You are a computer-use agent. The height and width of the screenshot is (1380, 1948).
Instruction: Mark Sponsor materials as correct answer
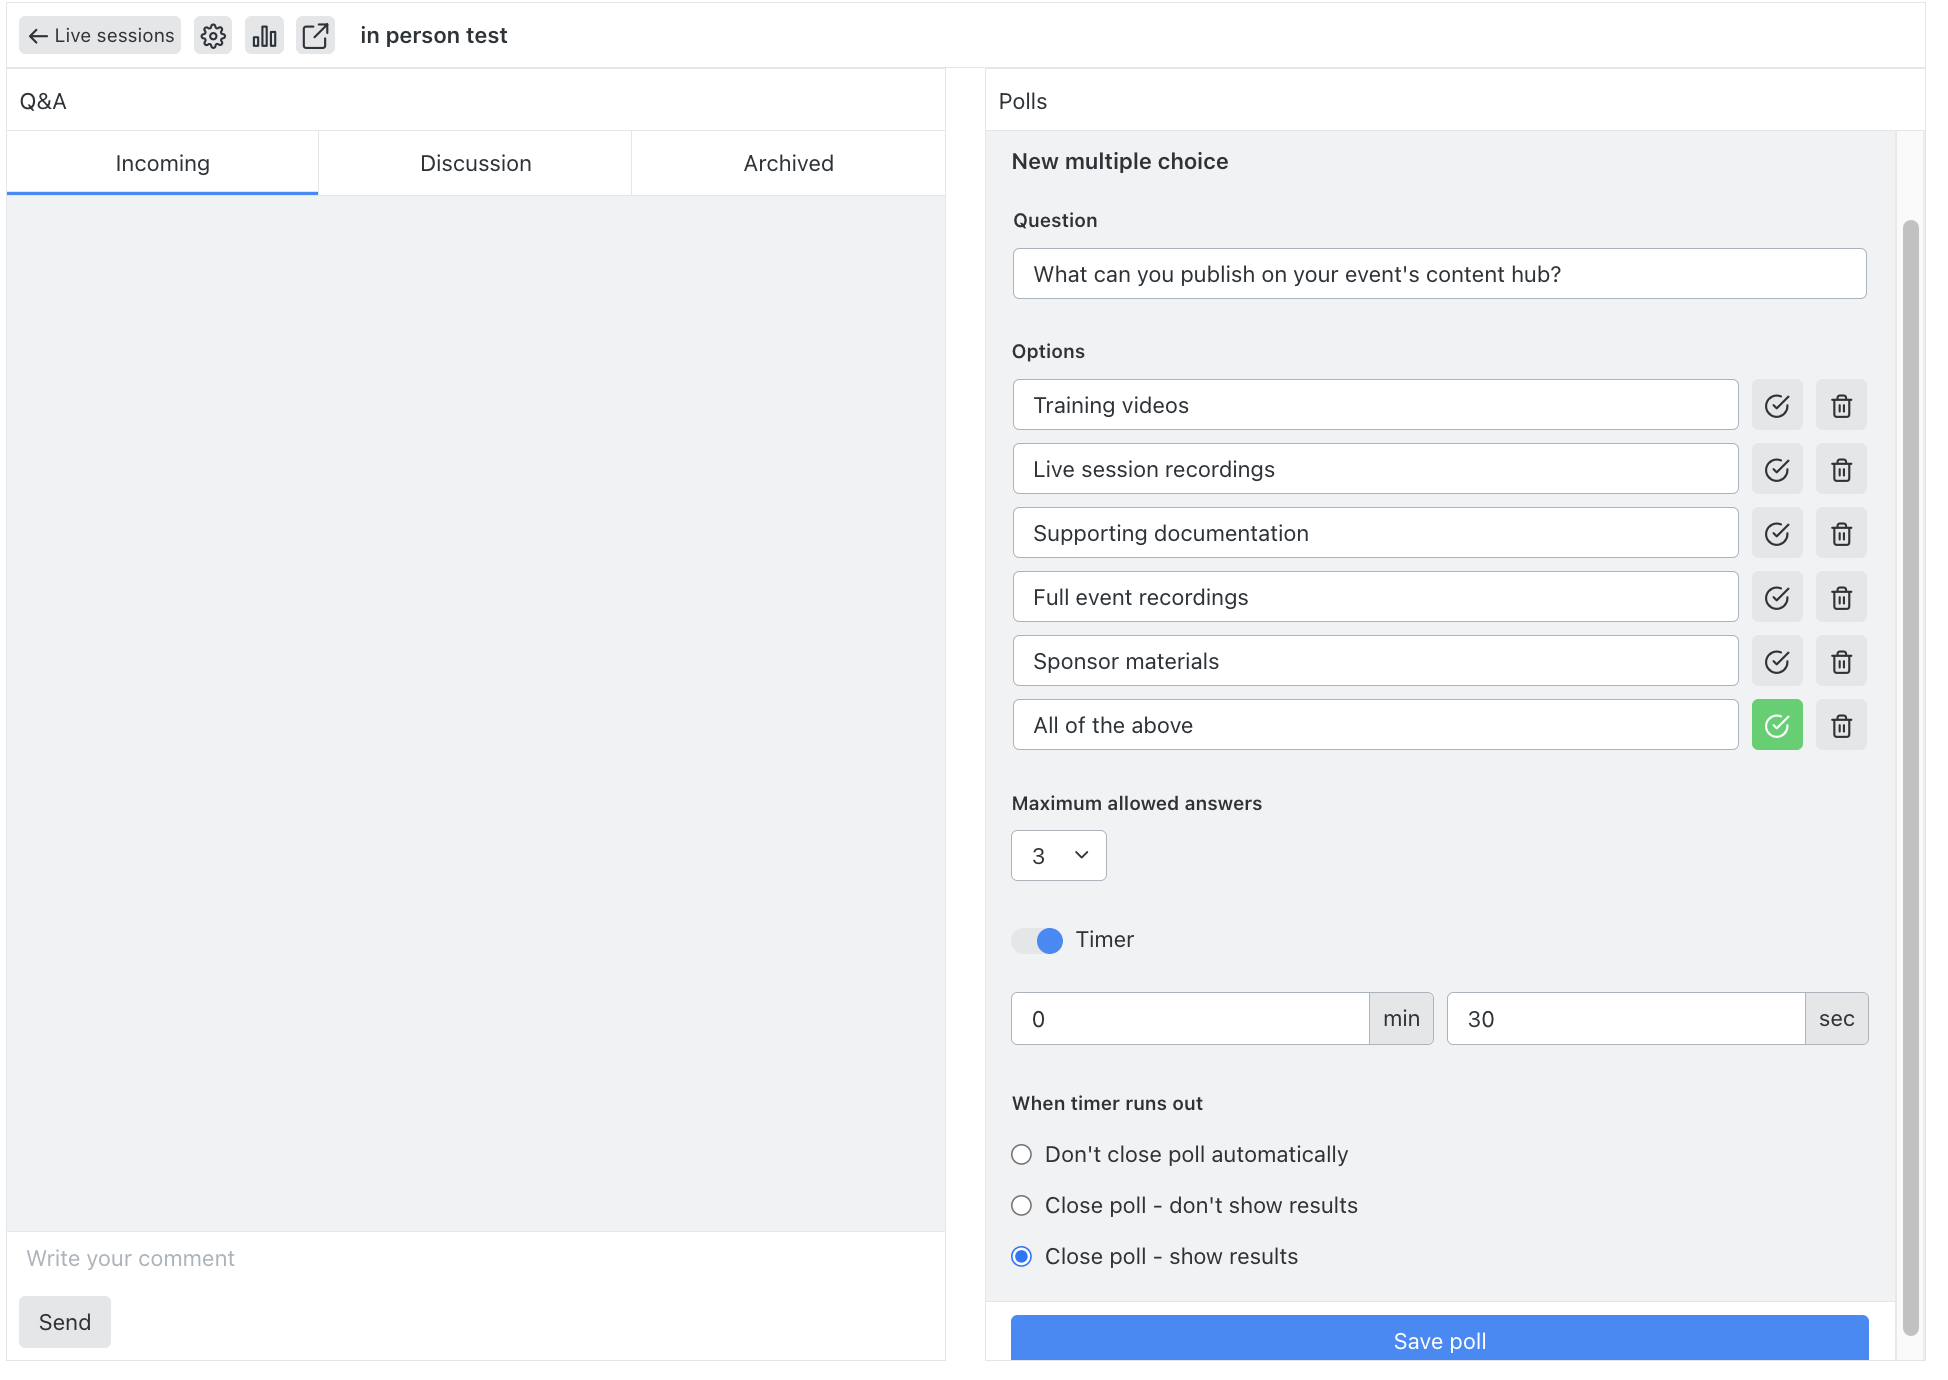tap(1777, 660)
